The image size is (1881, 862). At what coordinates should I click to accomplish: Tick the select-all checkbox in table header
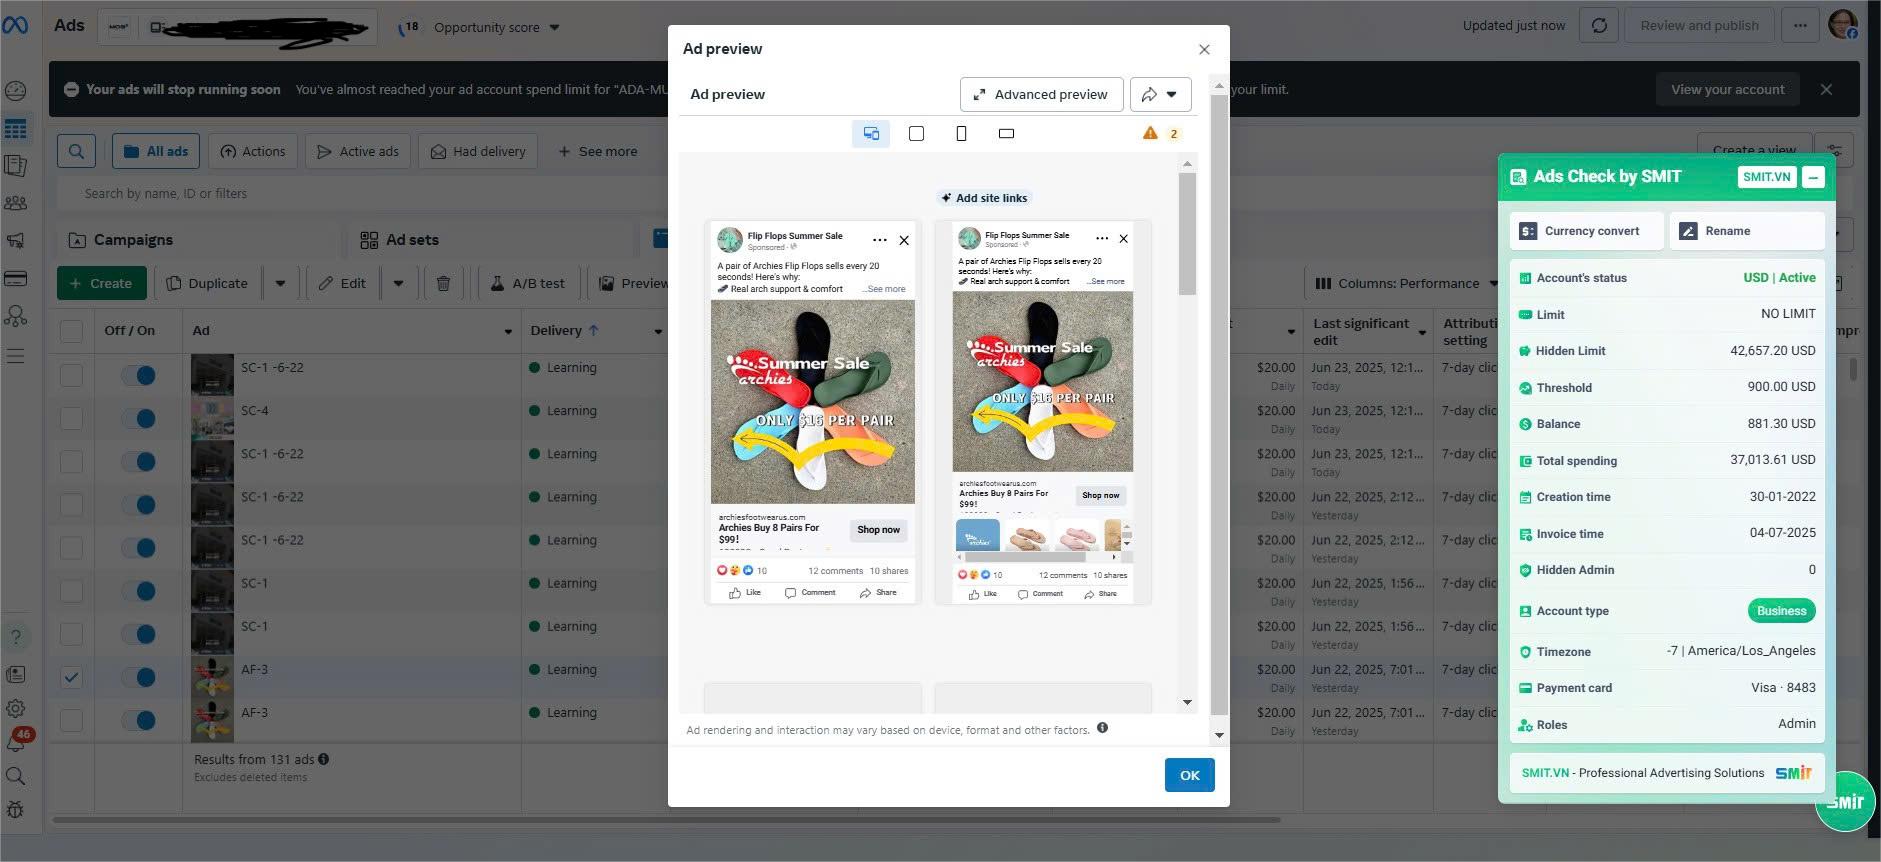71,331
